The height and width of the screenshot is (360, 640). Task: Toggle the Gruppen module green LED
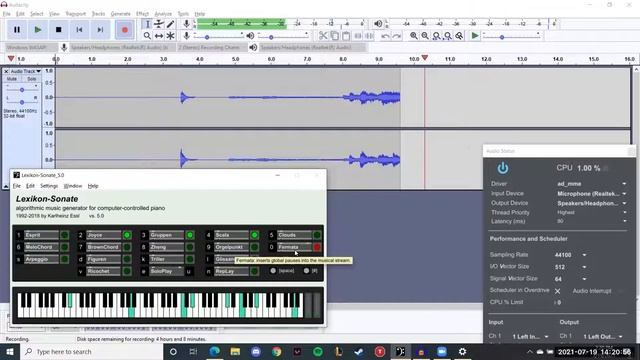[x=190, y=235]
